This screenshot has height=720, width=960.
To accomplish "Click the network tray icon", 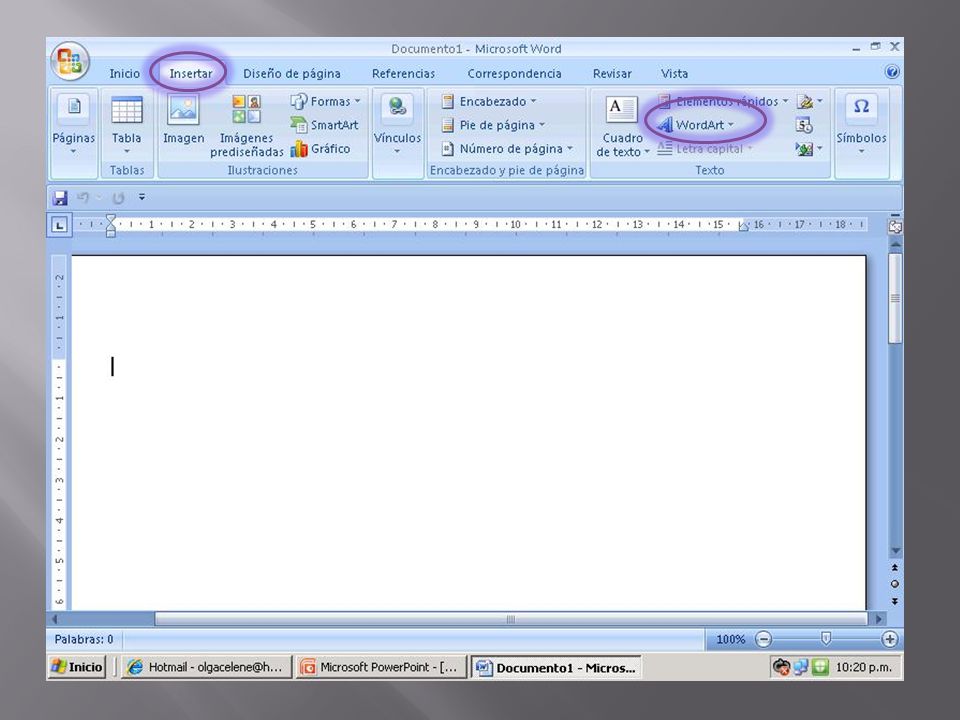I will click(x=800, y=667).
